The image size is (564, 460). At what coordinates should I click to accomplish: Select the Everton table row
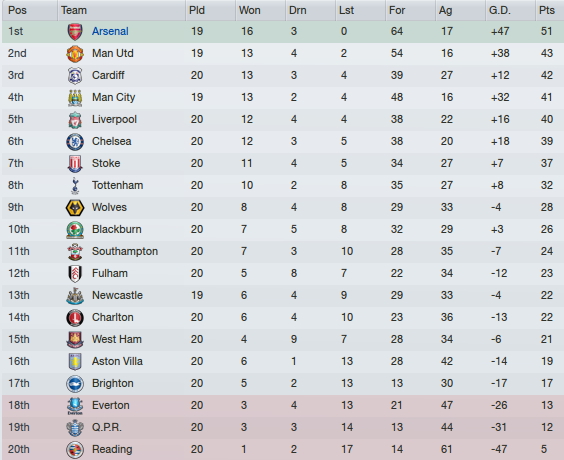pyautogui.click(x=283, y=406)
